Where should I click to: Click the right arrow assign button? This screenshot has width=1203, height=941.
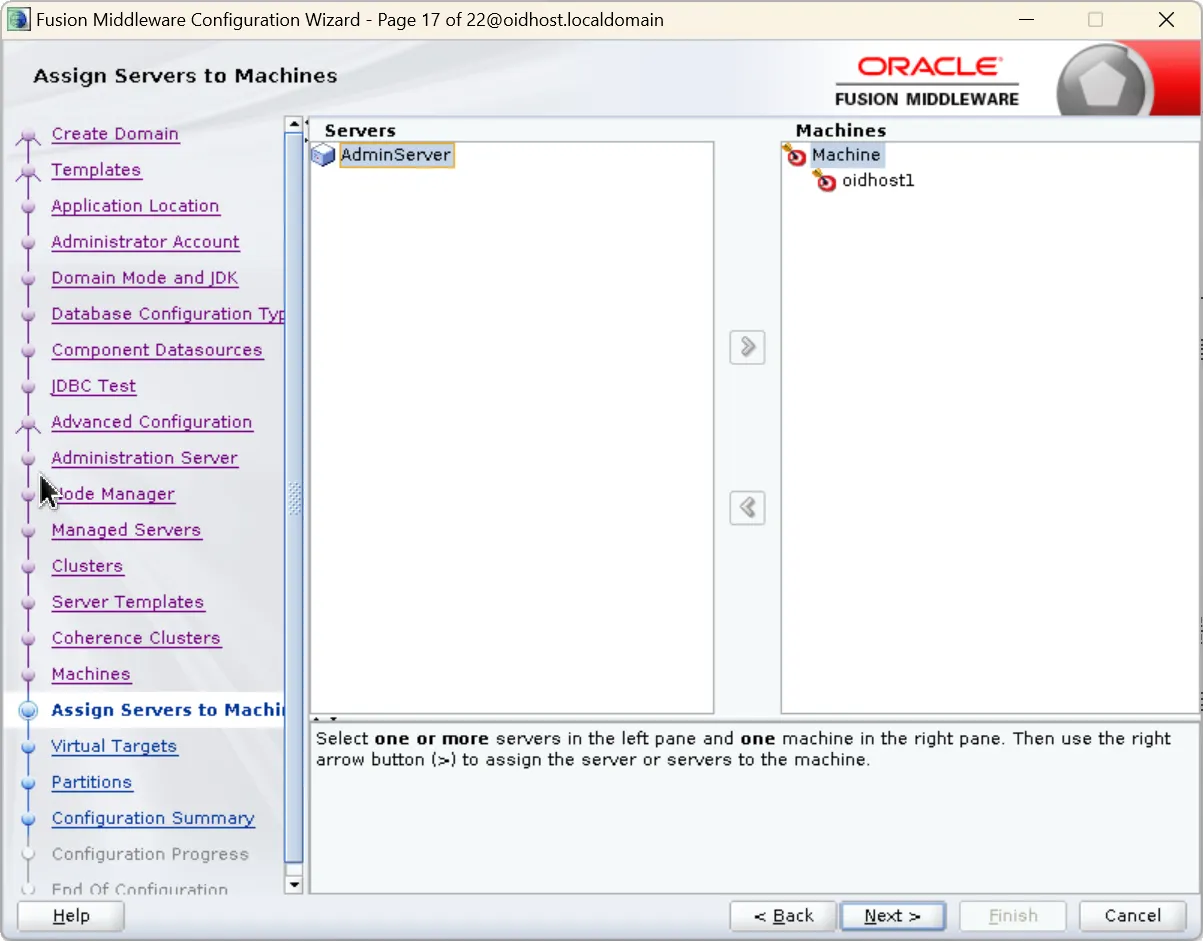(x=747, y=347)
